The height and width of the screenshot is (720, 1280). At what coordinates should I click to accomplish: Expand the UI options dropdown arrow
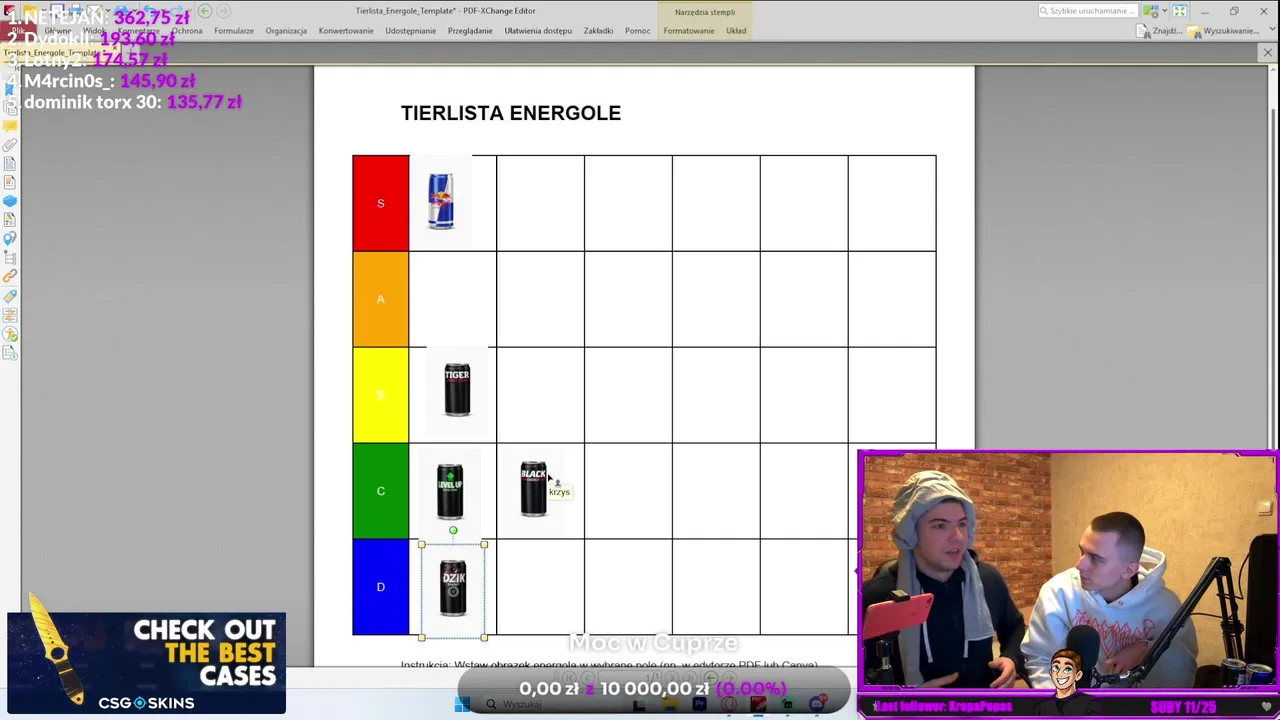pos(1164,11)
